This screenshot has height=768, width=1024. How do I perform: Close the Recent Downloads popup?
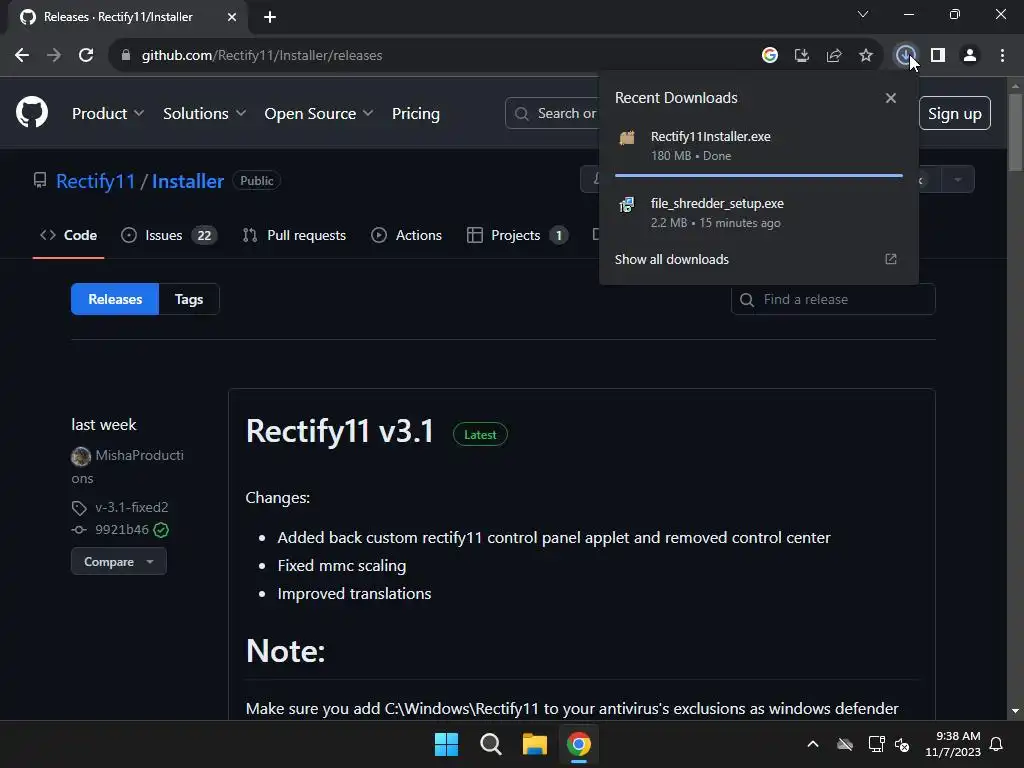(891, 98)
